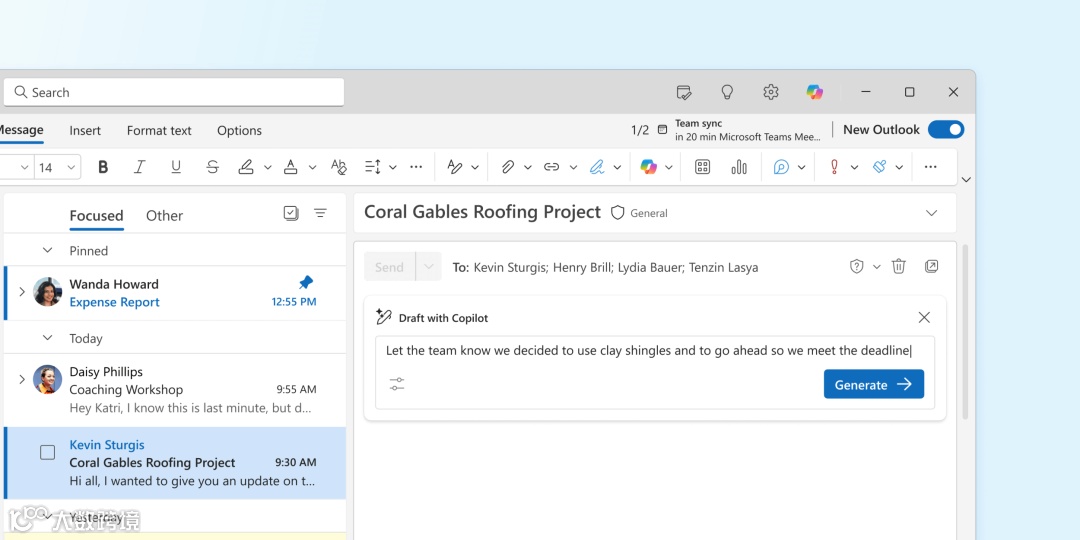Click the High importance exclamation icon
Image resolution: width=1080 pixels, height=540 pixels.
pos(834,167)
